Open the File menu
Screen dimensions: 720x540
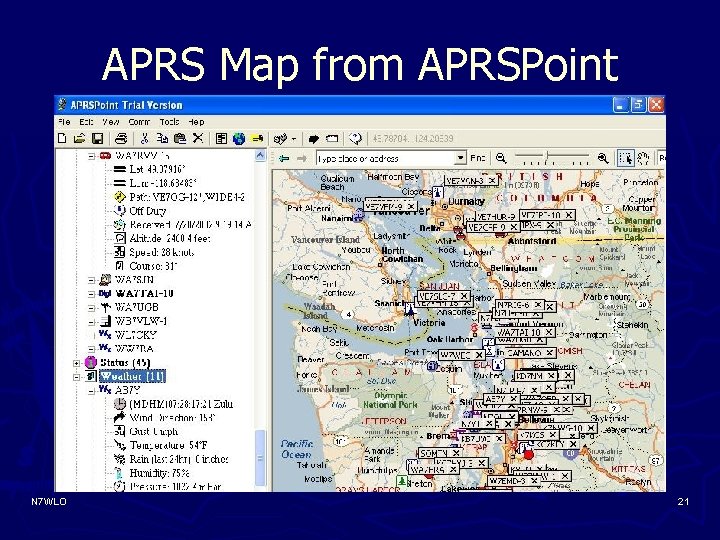tap(64, 122)
